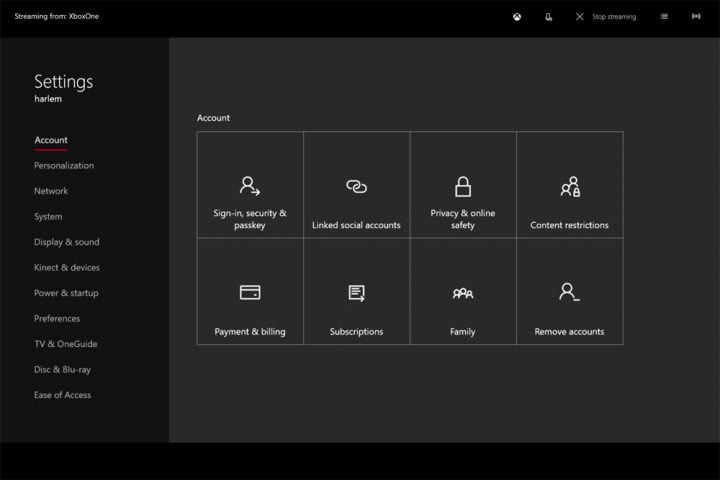Screen dimensions: 720x480
Task: Click the 'Remove accounts' tile label
Action: pyautogui.click(x=569, y=332)
